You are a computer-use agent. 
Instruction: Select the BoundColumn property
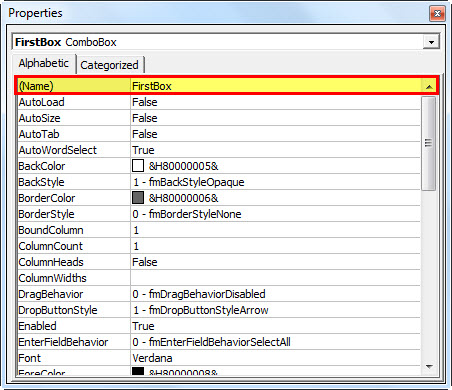[51, 230]
